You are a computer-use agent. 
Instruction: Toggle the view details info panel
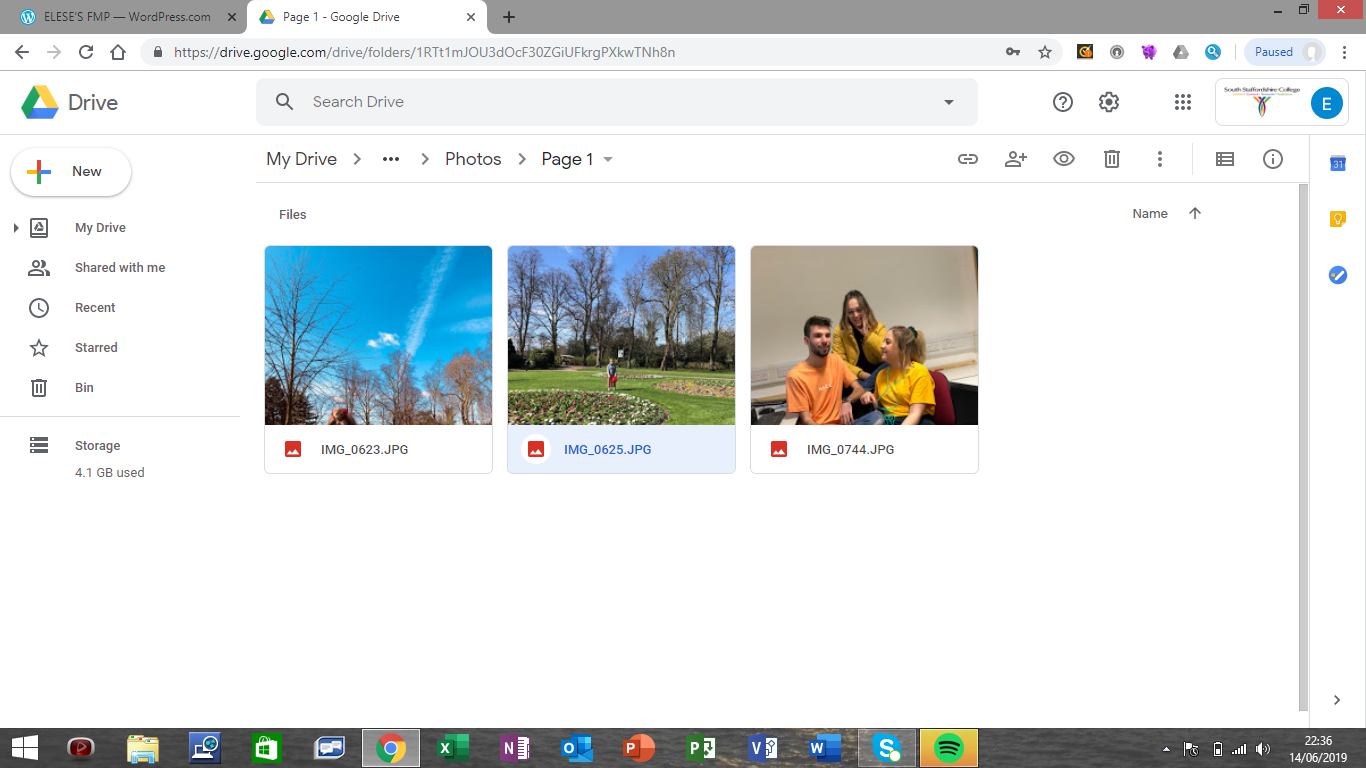click(1273, 159)
